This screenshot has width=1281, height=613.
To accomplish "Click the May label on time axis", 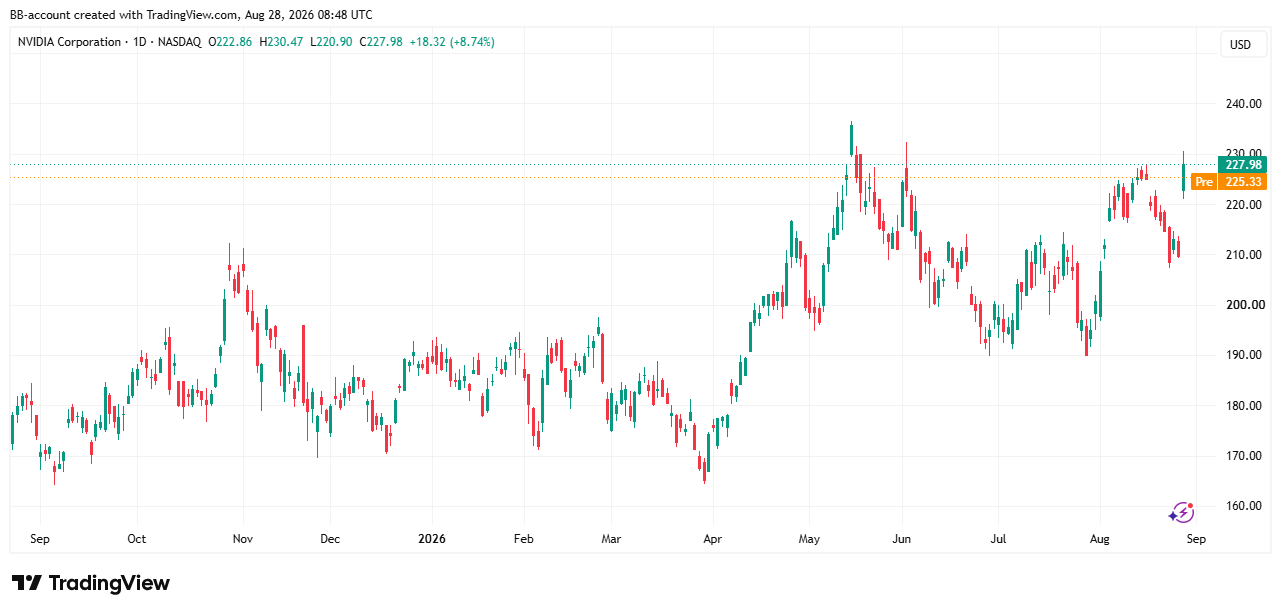I will (809, 539).
